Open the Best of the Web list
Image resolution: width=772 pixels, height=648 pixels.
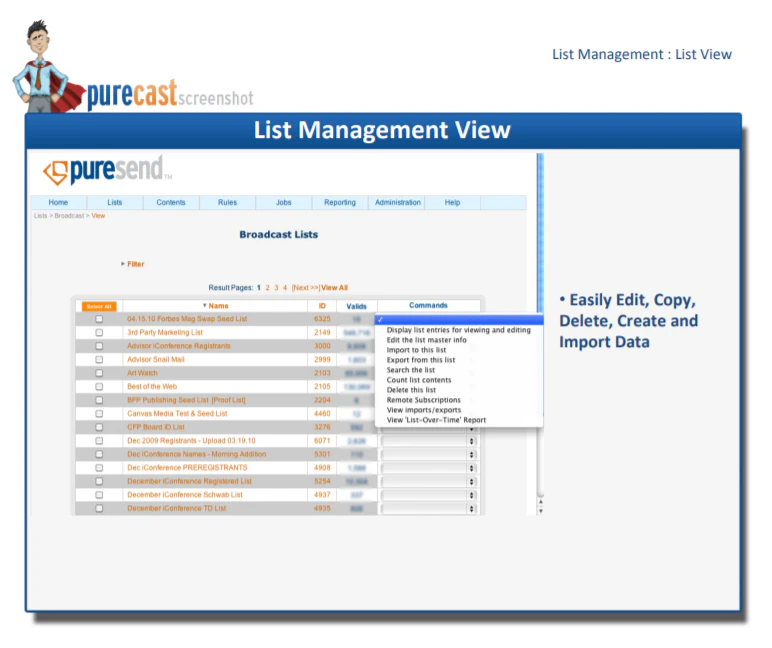(152, 387)
